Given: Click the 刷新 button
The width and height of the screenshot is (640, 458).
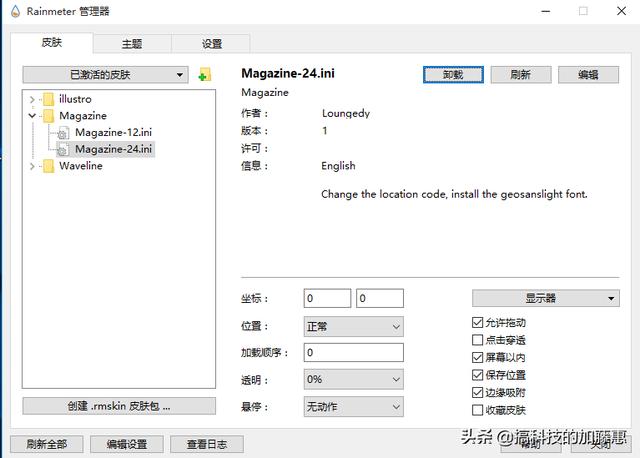Looking at the screenshot, I should pyautogui.click(x=521, y=75).
